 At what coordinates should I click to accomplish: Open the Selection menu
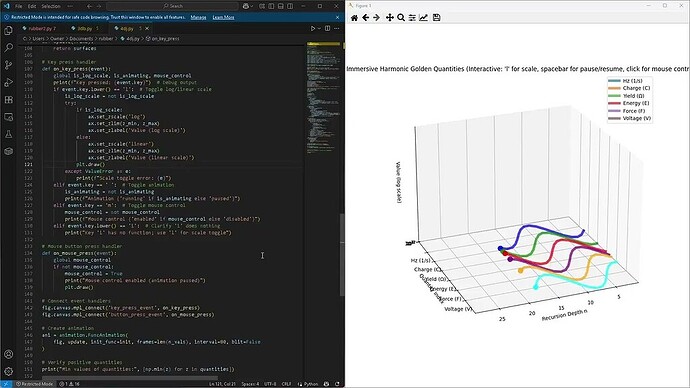click(51, 6)
